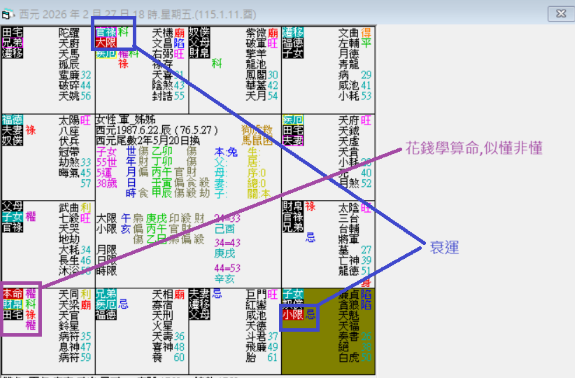Select the 西元1987.6.22.辰 birth date line
Viewport: 575px width, 378px height.
(157, 130)
